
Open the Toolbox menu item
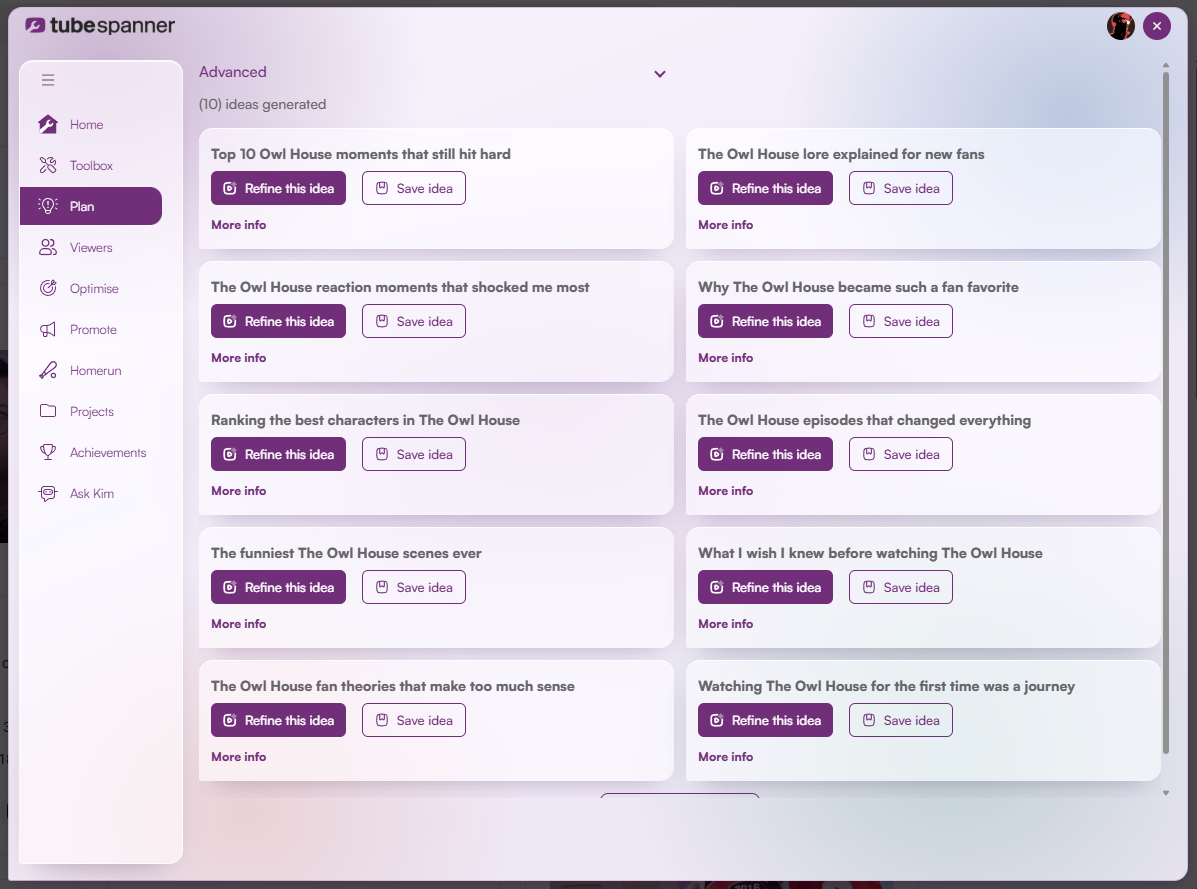91,166
